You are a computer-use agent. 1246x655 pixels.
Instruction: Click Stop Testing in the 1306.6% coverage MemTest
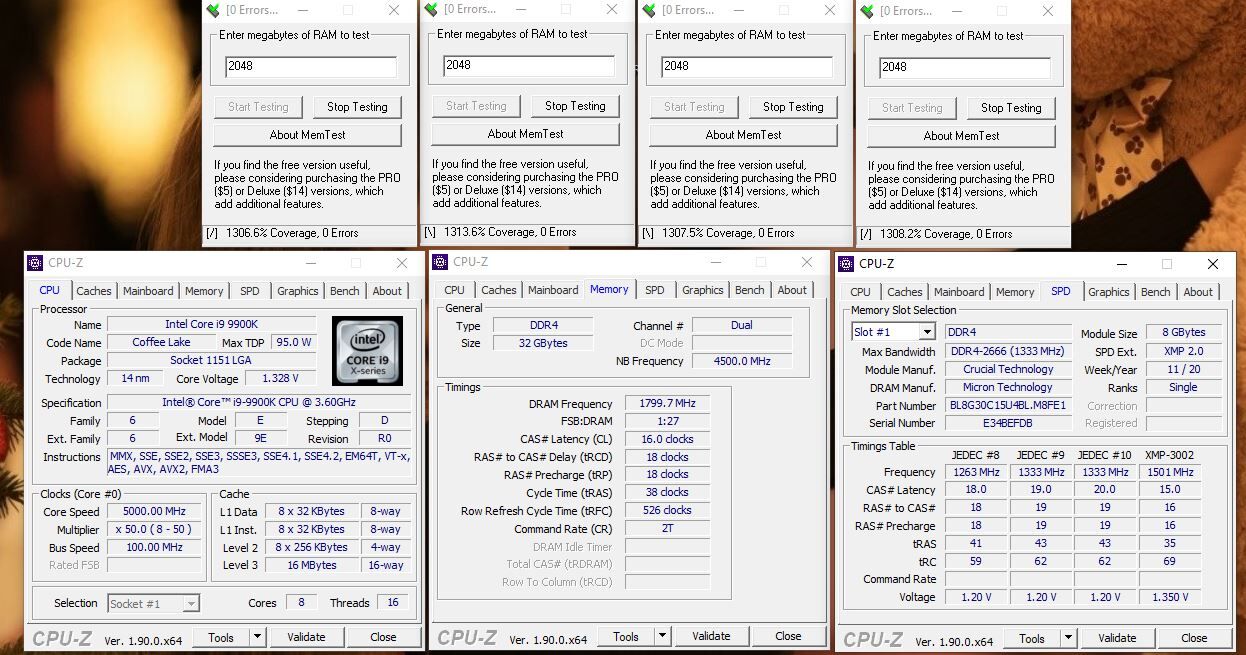[357, 107]
